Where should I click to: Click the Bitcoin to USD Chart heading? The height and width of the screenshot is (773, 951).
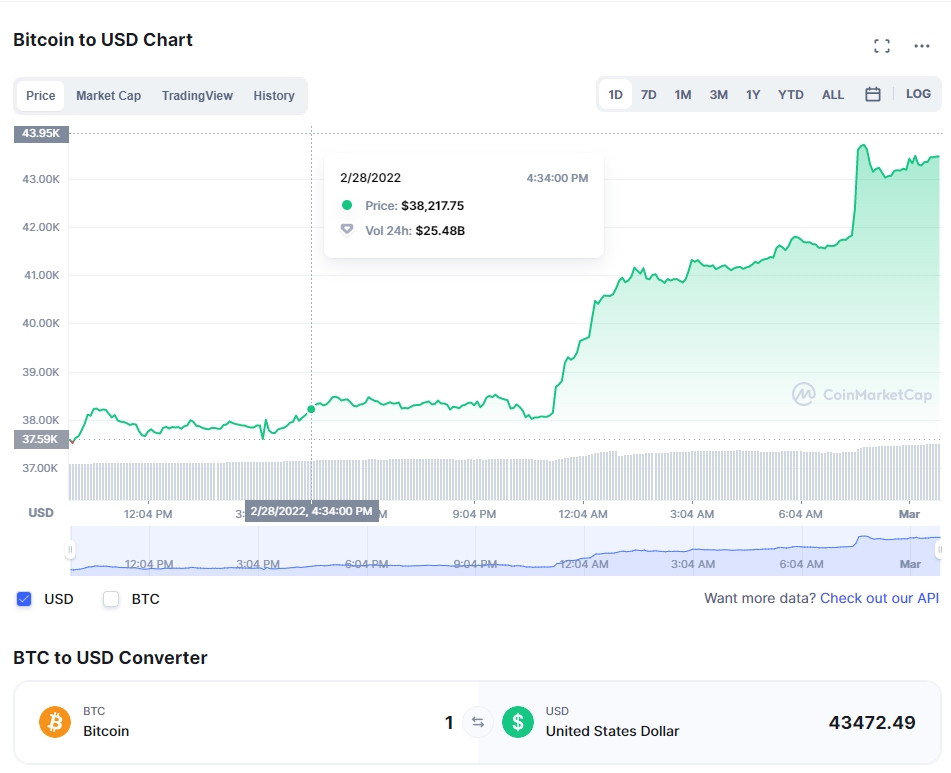click(103, 40)
